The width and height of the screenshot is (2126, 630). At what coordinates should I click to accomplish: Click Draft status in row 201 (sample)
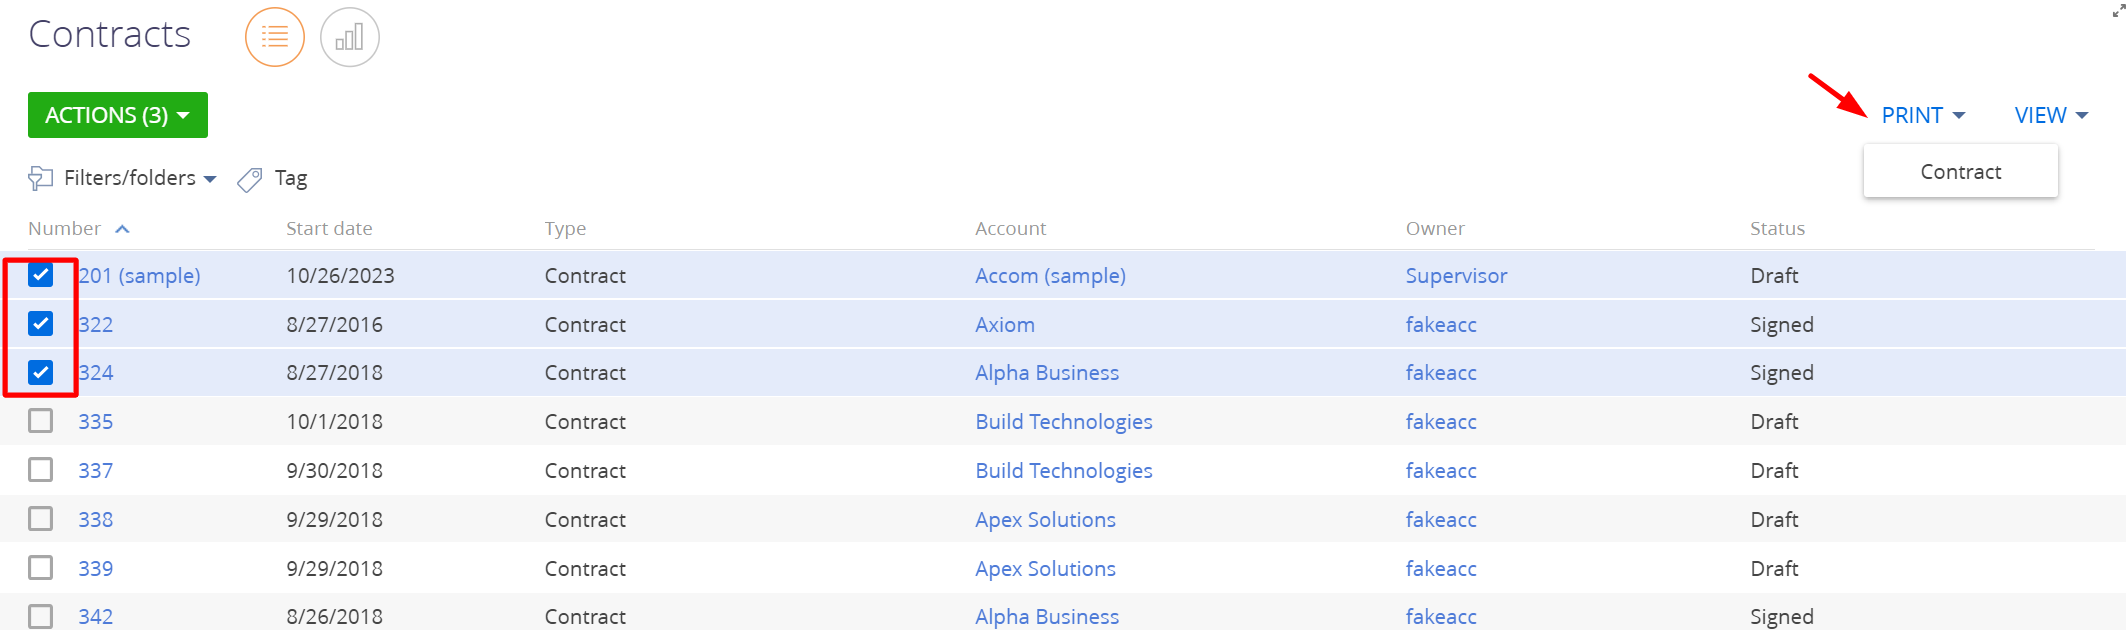point(1774,275)
